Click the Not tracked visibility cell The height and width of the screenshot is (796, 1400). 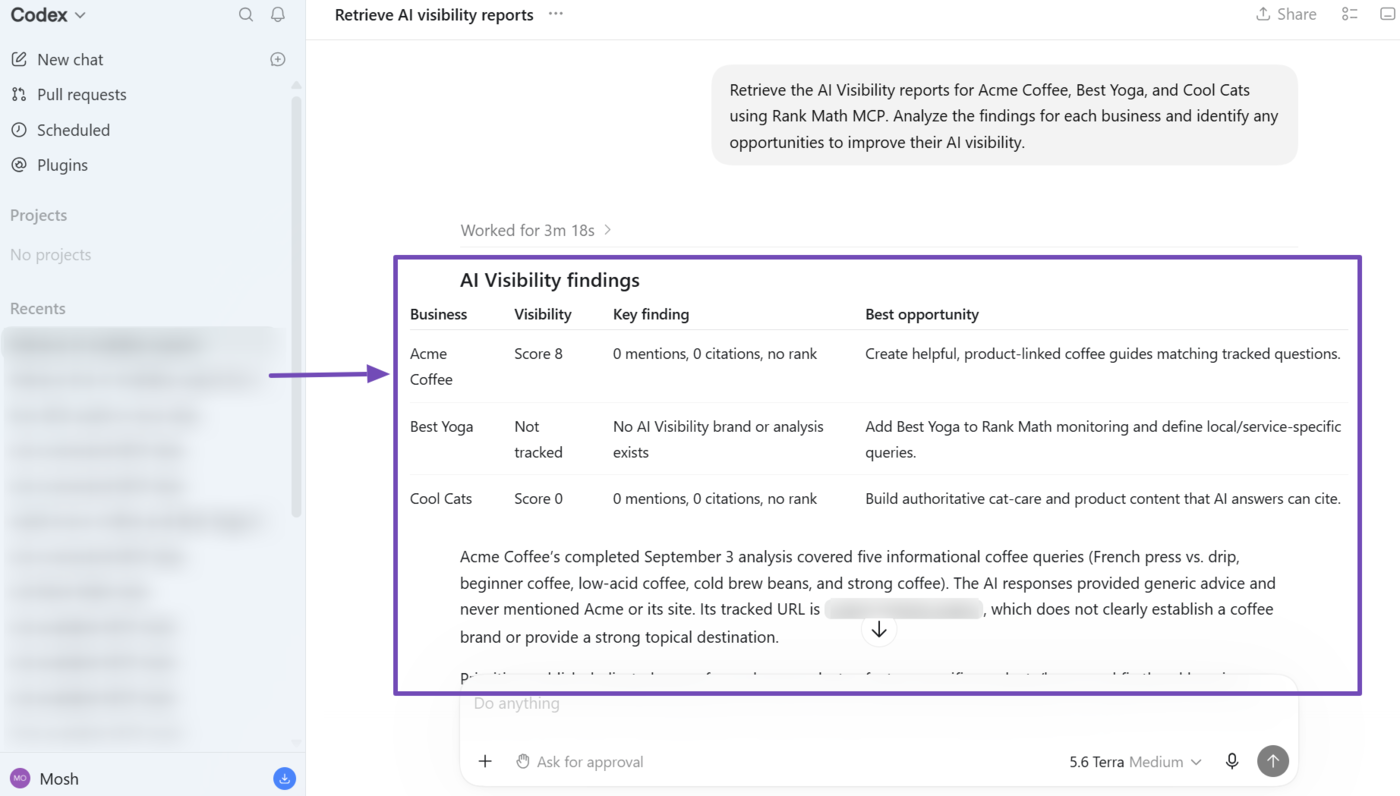(x=538, y=439)
